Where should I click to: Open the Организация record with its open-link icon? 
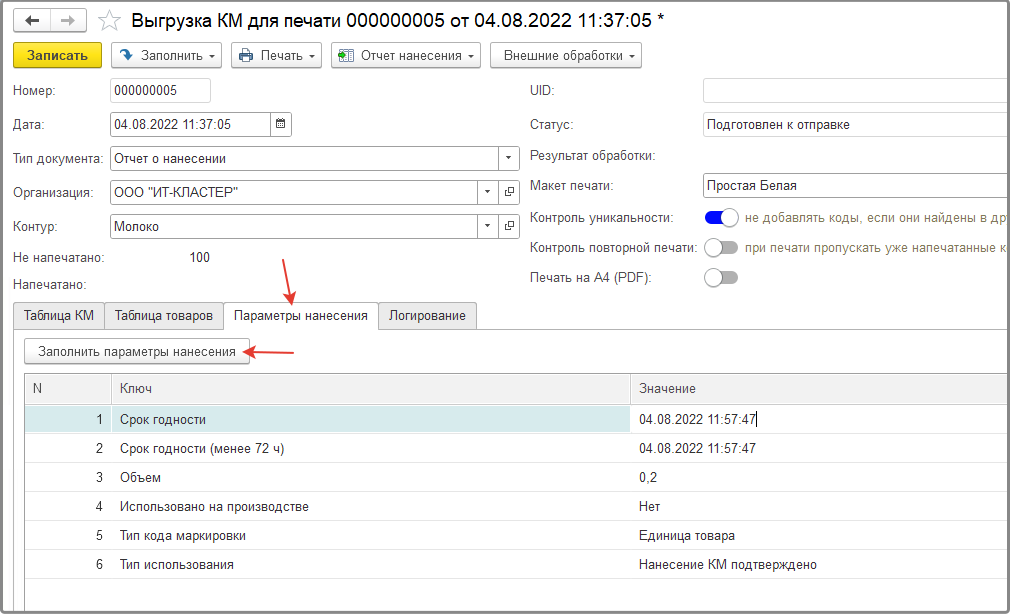509,192
